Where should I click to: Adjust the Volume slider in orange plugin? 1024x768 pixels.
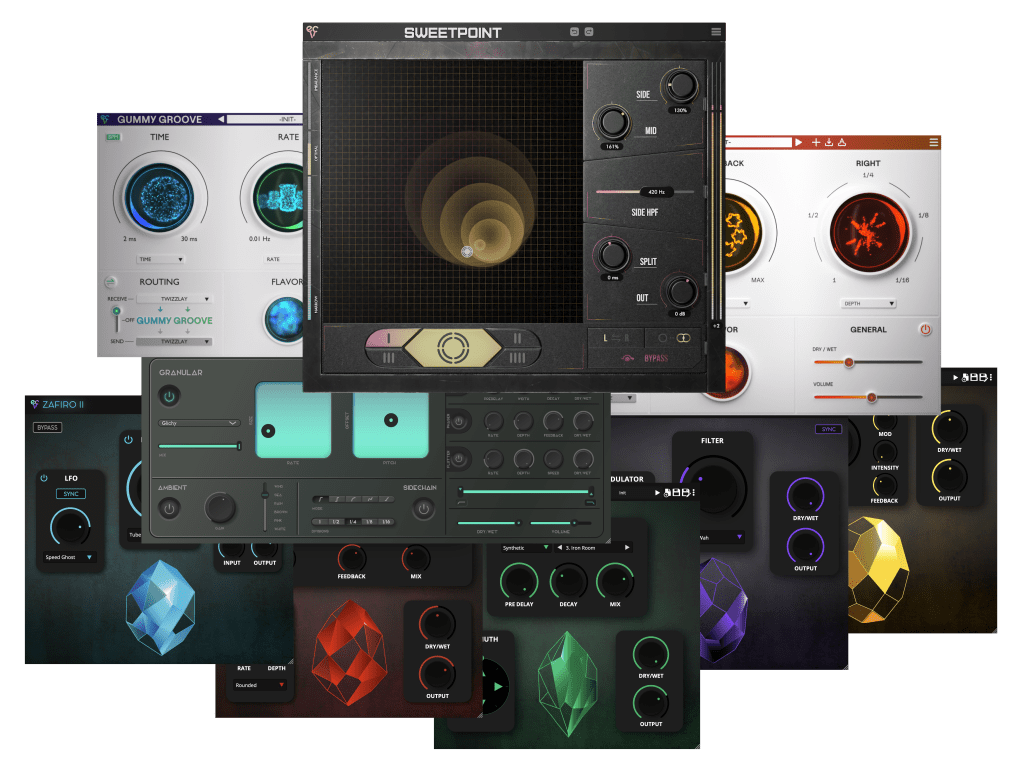[x=867, y=396]
